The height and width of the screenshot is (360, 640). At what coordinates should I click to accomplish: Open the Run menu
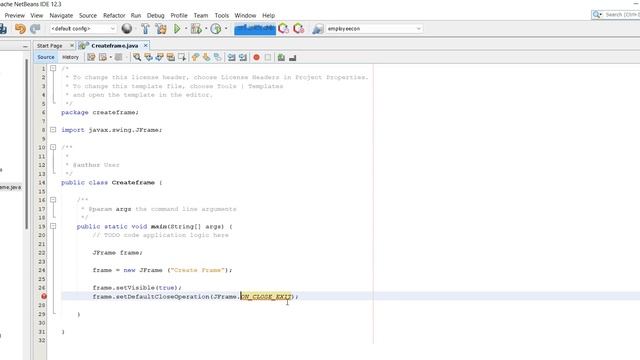(136, 16)
